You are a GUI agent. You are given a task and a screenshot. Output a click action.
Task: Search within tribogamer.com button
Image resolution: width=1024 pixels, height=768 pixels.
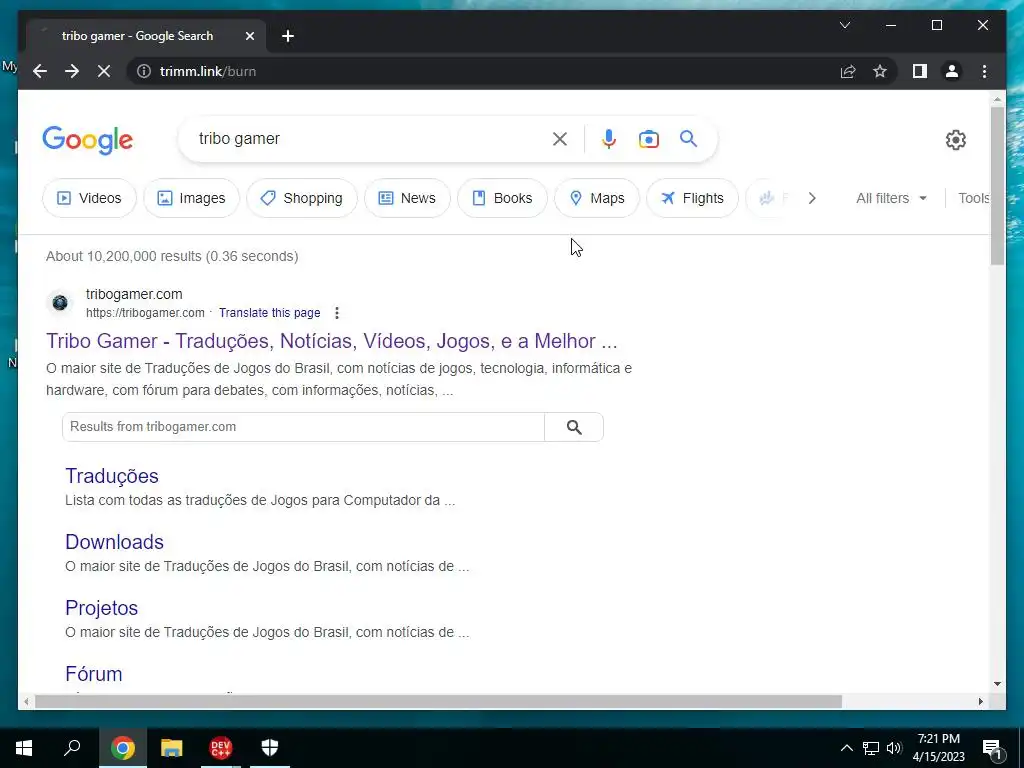(574, 427)
